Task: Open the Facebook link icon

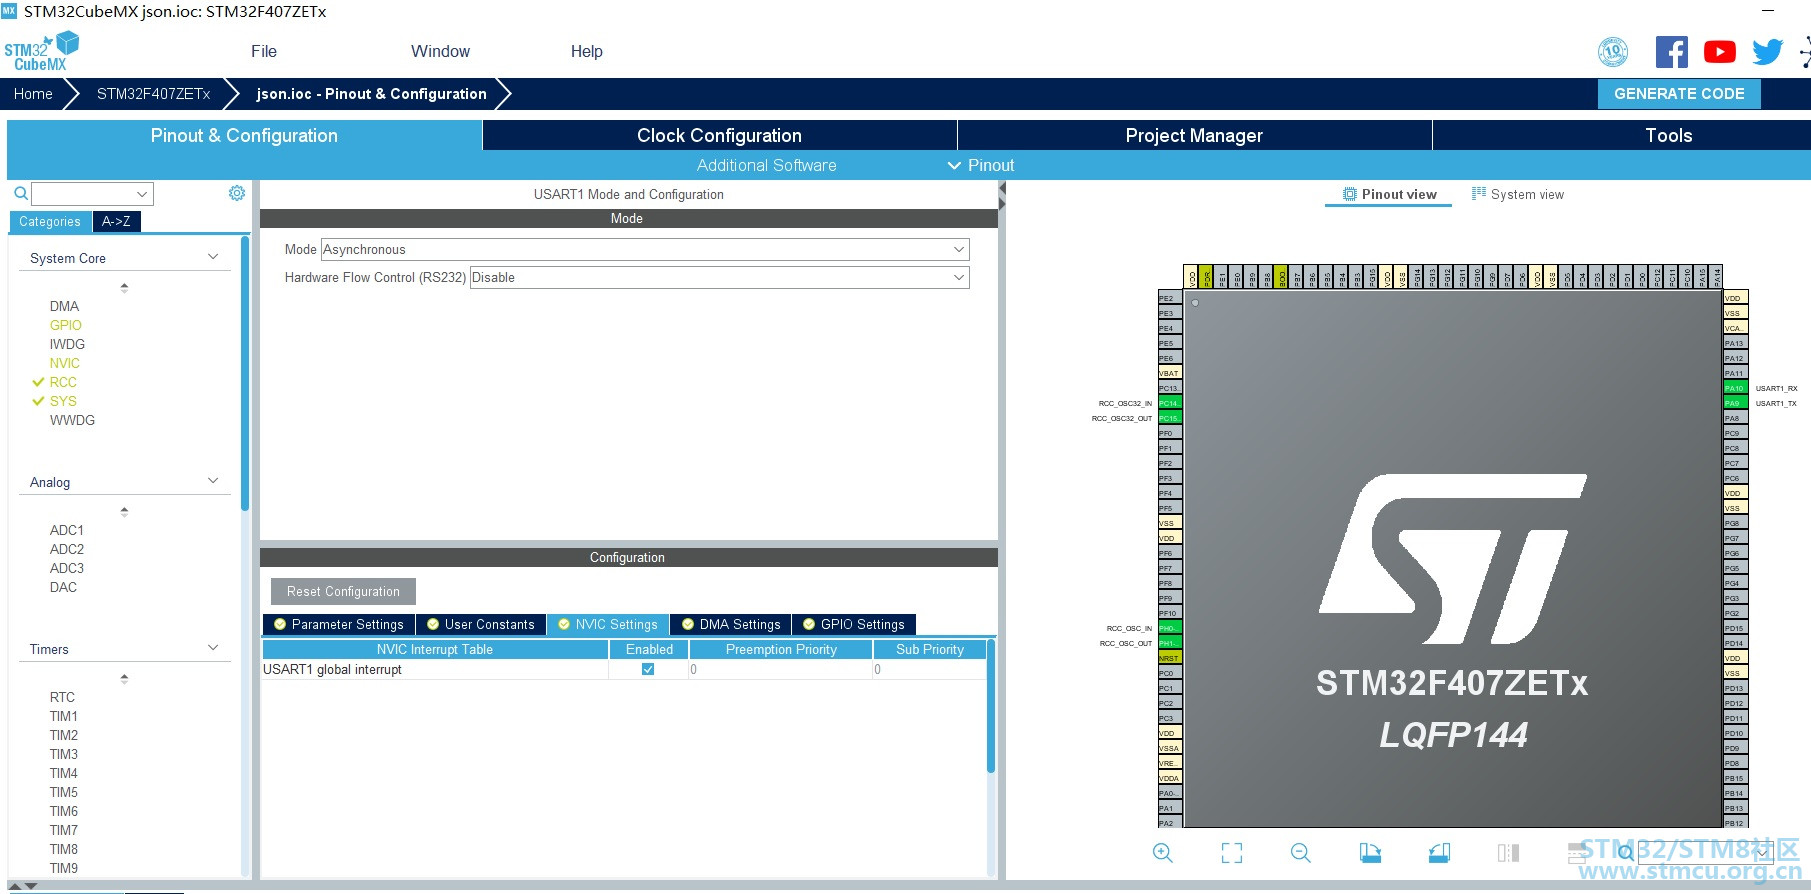Action: (x=1671, y=52)
